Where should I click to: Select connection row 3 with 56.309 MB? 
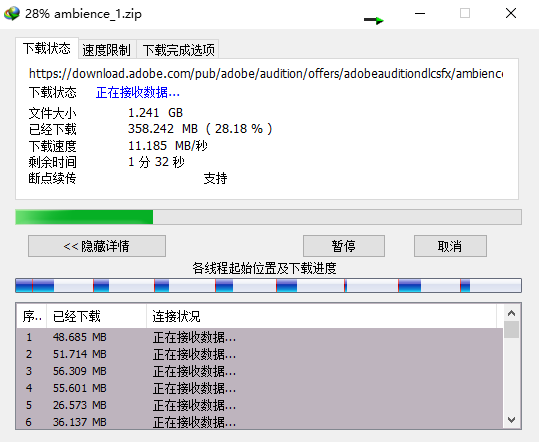260,371
